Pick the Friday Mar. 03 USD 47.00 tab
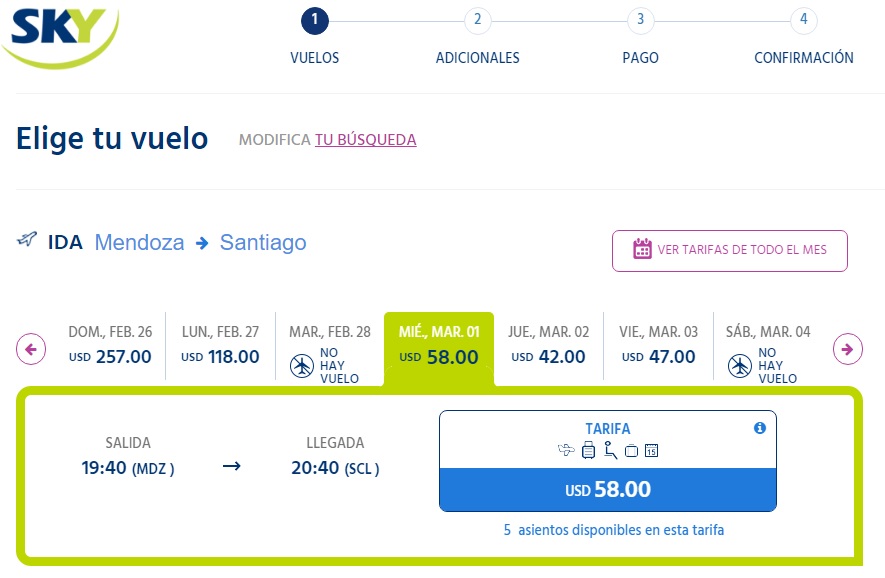 click(x=659, y=345)
